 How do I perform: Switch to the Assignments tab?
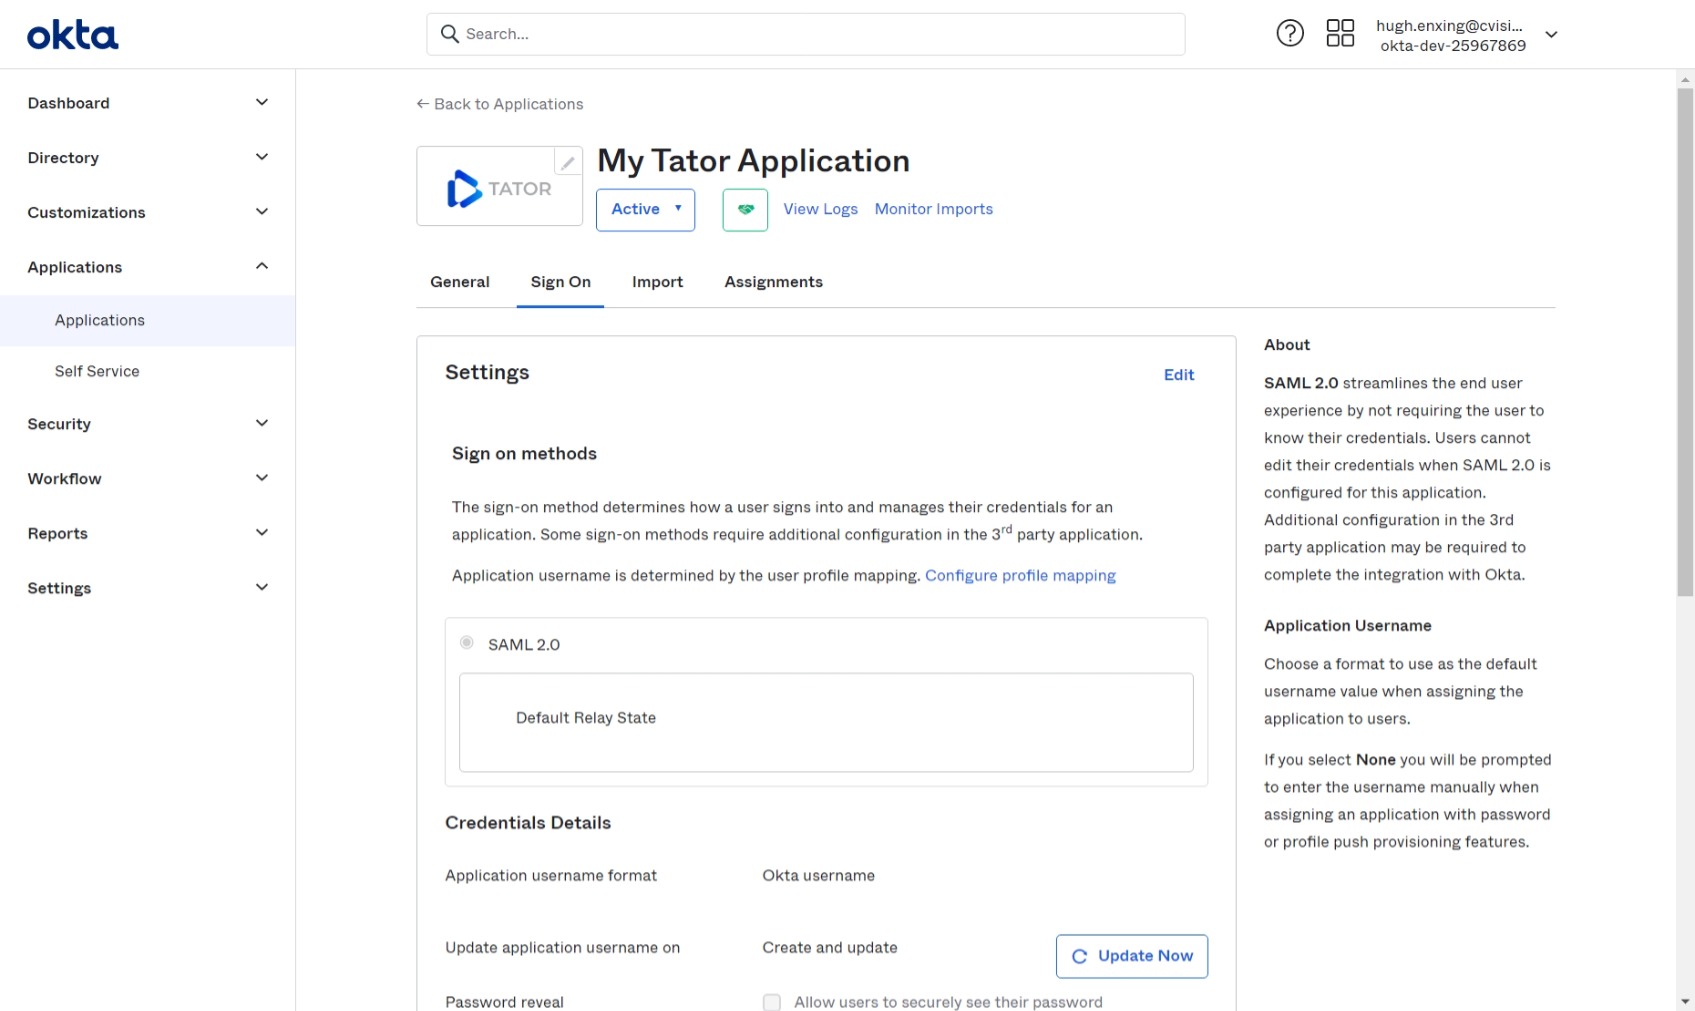tap(773, 282)
